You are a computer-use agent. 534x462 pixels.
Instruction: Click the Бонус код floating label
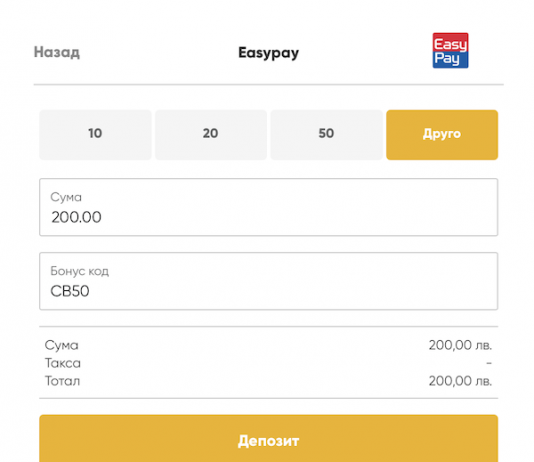coord(79,271)
